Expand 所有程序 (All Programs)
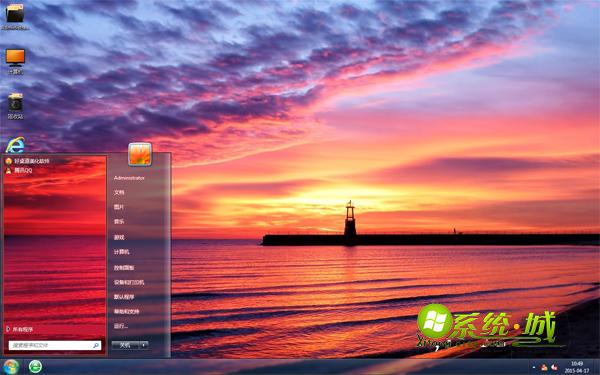This screenshot has height=375, width=600. click(20, 329)
